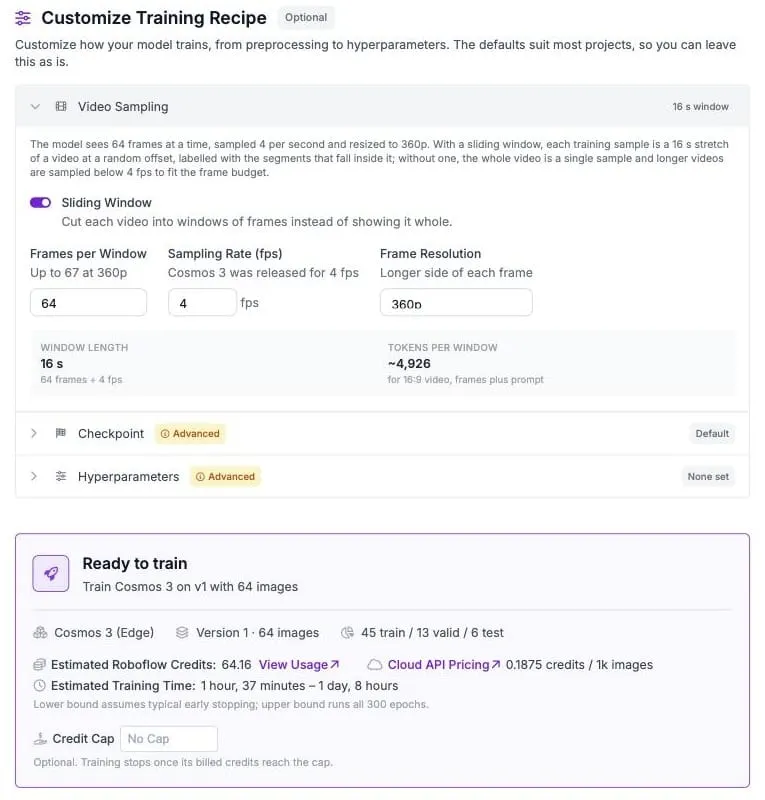Click the layers icon beside Version 1
Image resolution: width=765 pixels, height=800 pixels.
coord(182,633)
